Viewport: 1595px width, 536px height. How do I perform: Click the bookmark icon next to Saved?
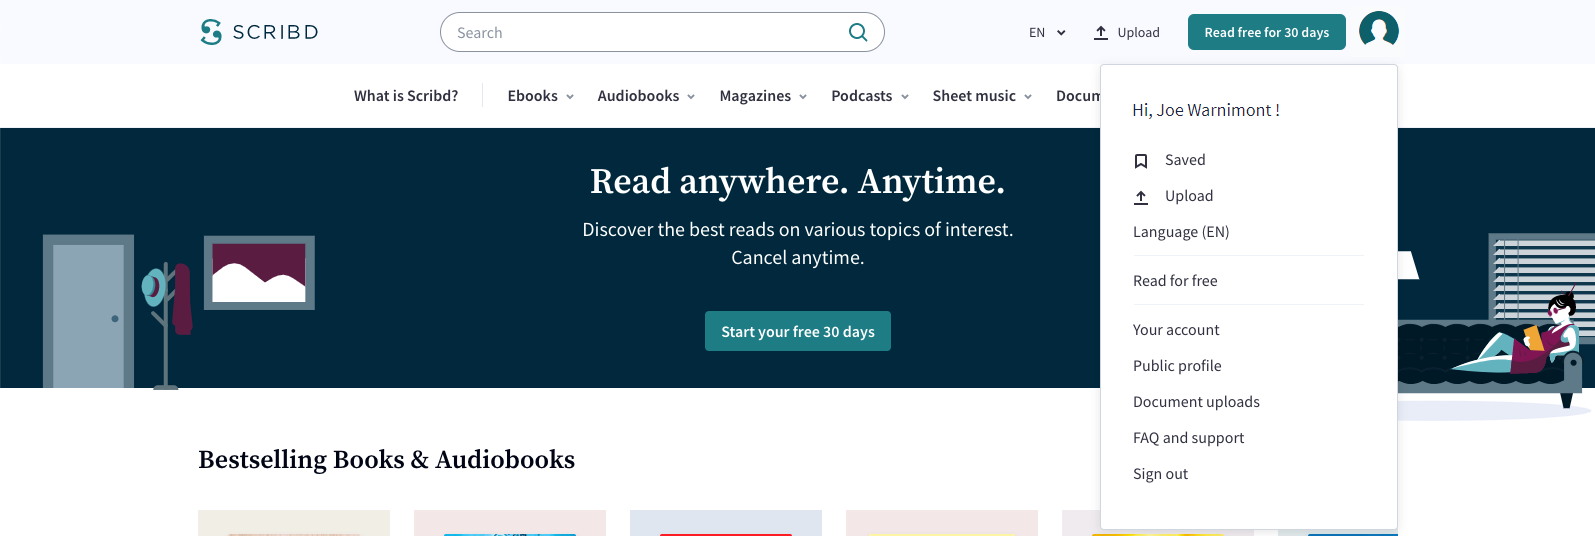[x=1141, y=161]
